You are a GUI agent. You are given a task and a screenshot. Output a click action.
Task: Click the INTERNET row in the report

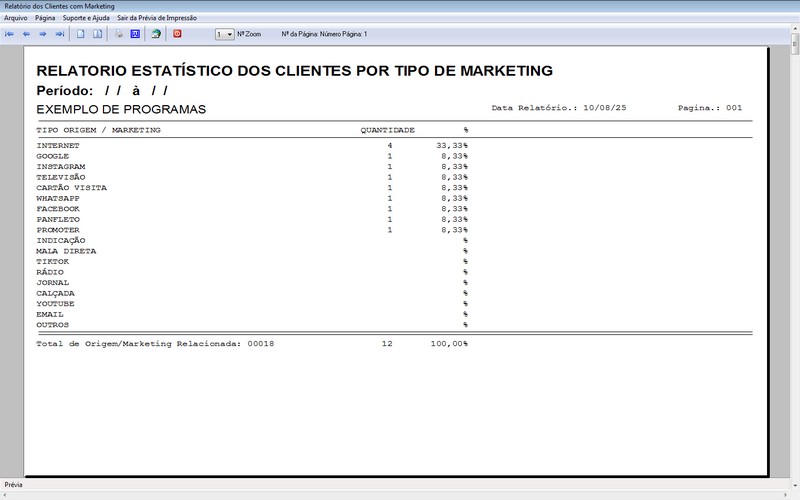(58, 146)
